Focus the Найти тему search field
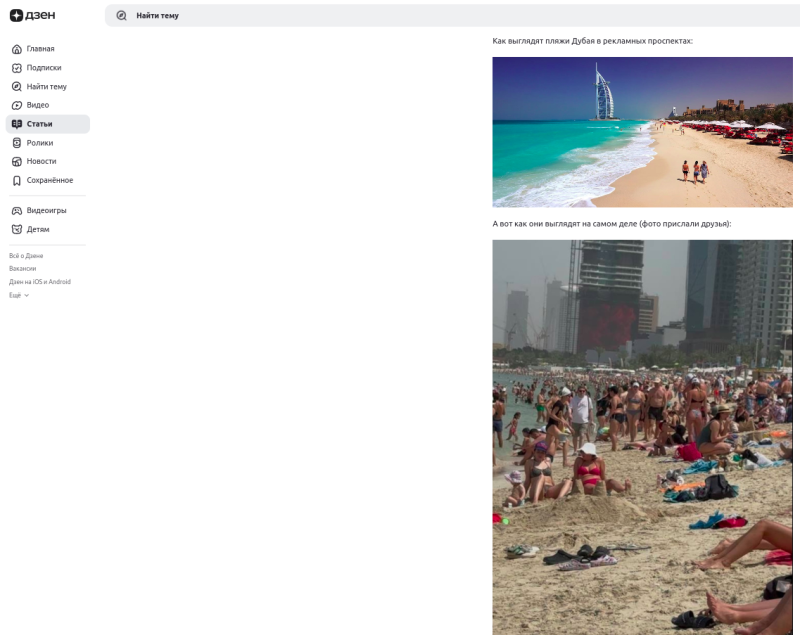Viewport: 800px width, 635px height. coord(452,16)
